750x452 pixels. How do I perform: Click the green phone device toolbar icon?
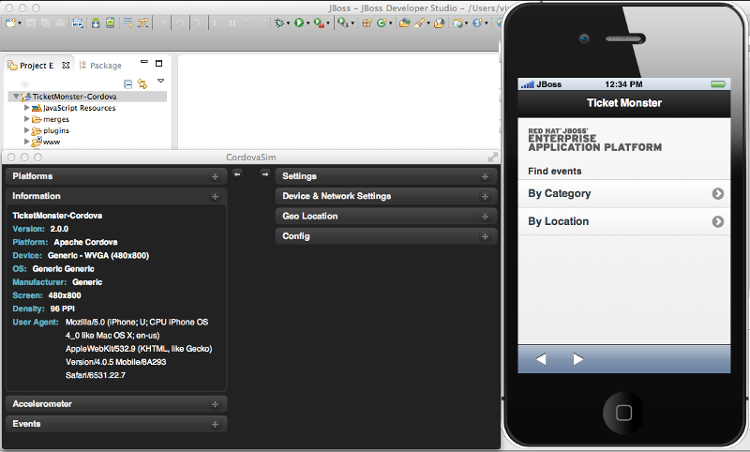point(110,22)
